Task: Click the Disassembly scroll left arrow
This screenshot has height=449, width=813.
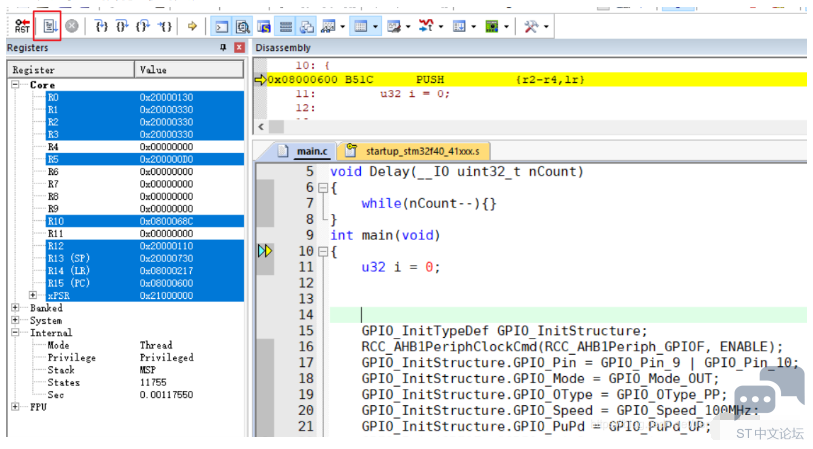Action: coord(261,127)
